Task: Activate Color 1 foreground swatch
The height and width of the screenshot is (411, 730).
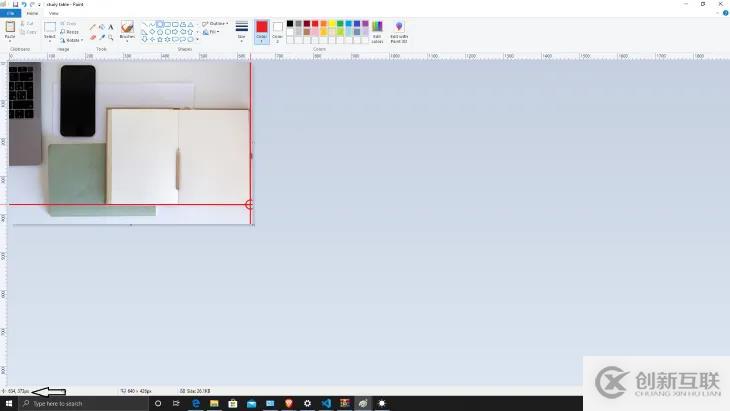Action: point(262,32)
